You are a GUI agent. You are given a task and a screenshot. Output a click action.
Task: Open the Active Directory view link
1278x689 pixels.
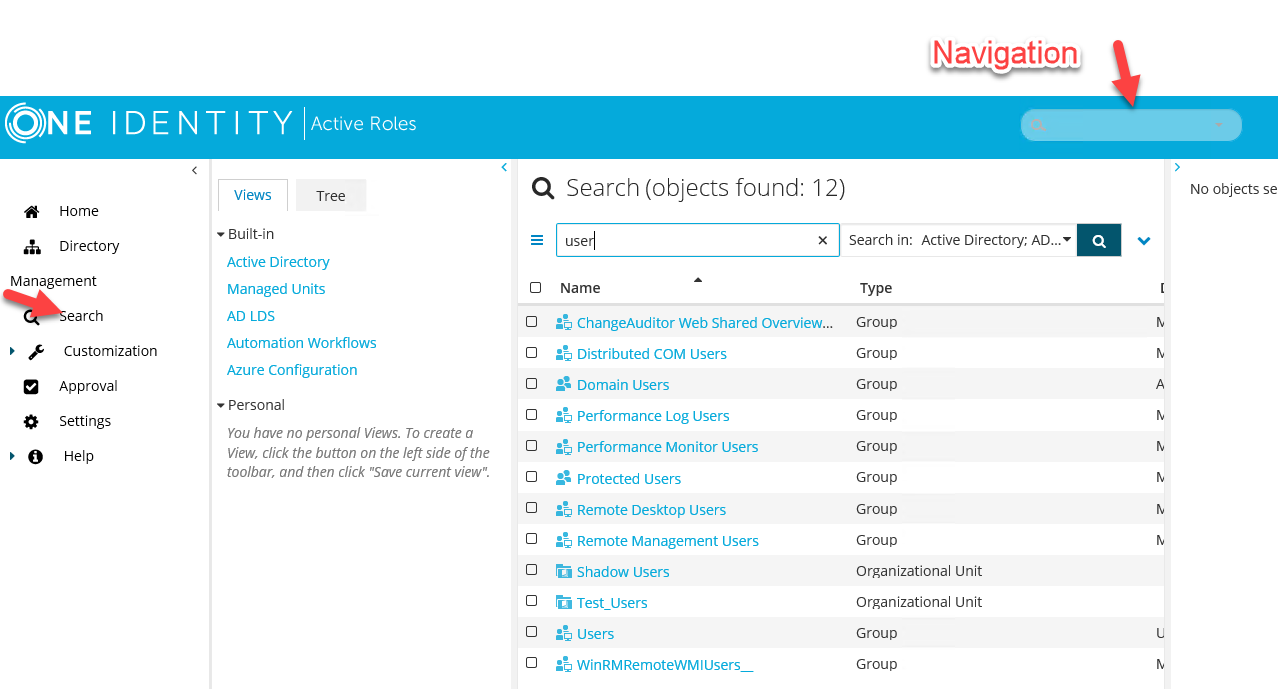click(278, 262)
